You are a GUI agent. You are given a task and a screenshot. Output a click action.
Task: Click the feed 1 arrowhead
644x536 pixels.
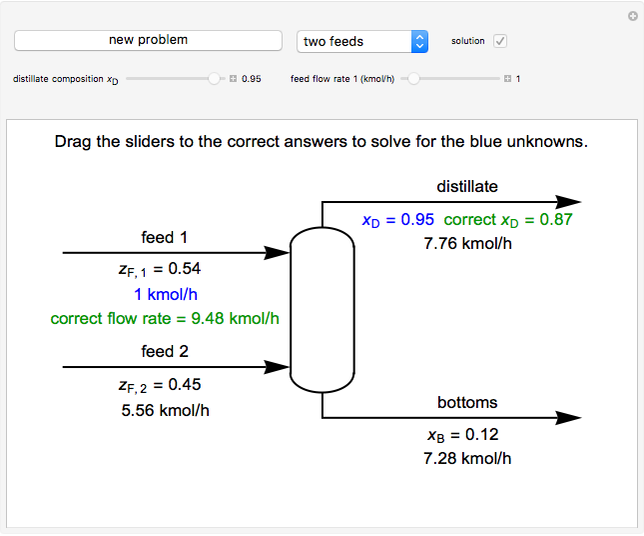click(277, 253)
